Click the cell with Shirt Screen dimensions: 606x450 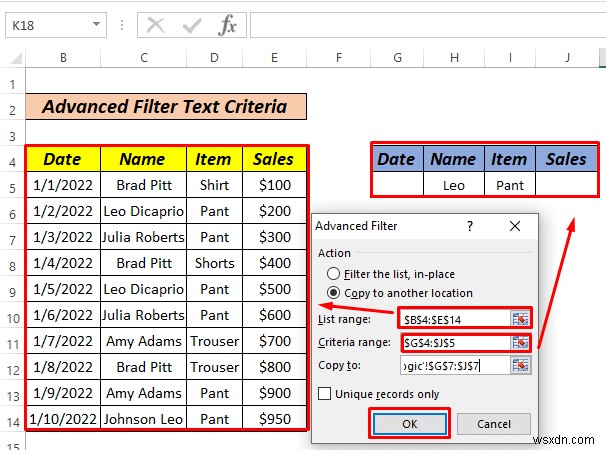[214, 185]
